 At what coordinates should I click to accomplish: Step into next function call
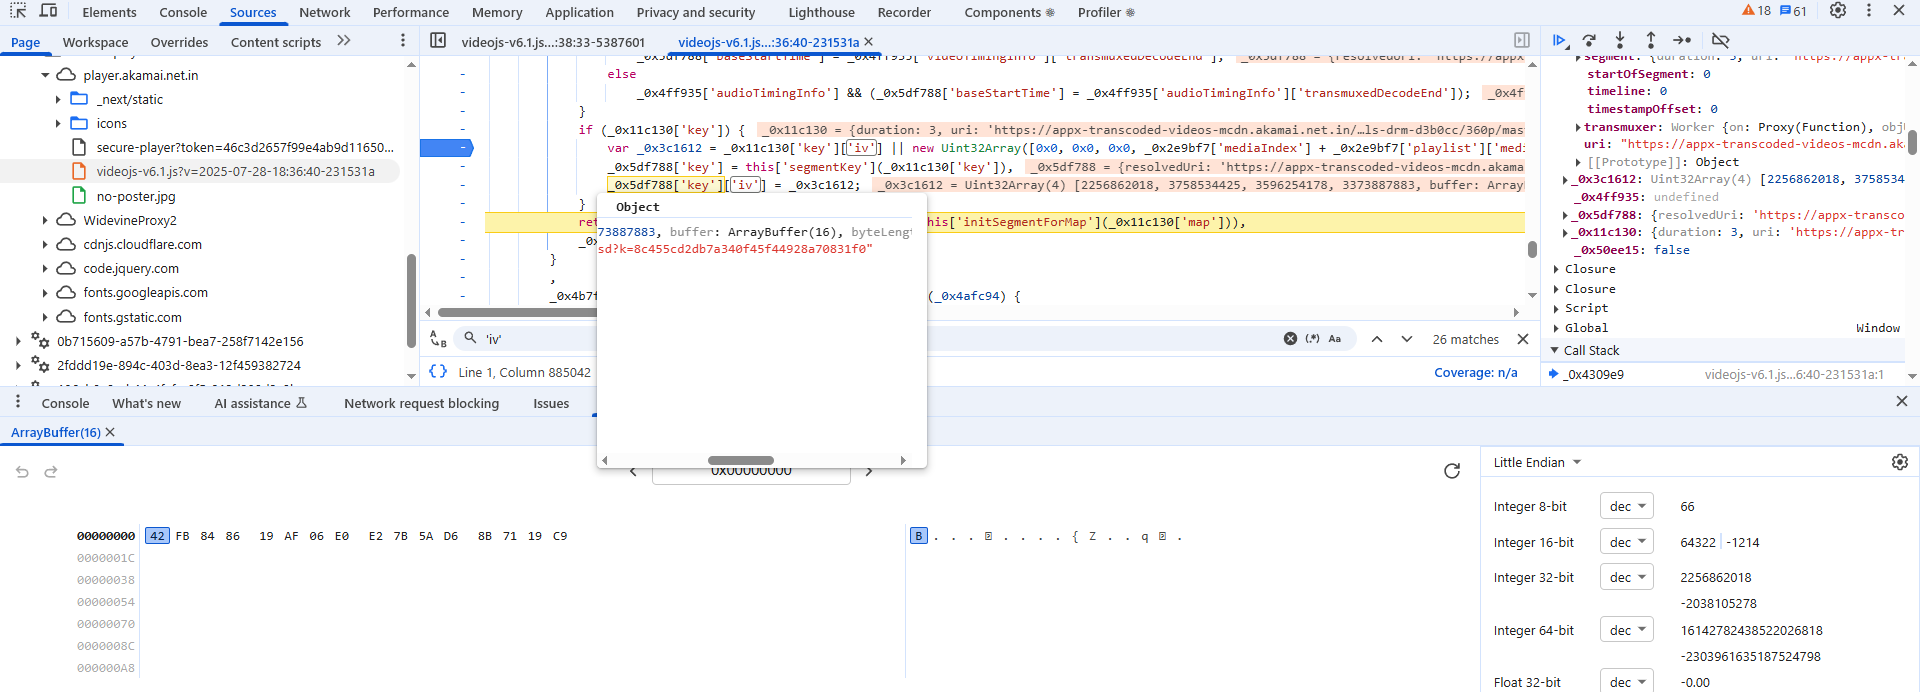[1620, 40]
